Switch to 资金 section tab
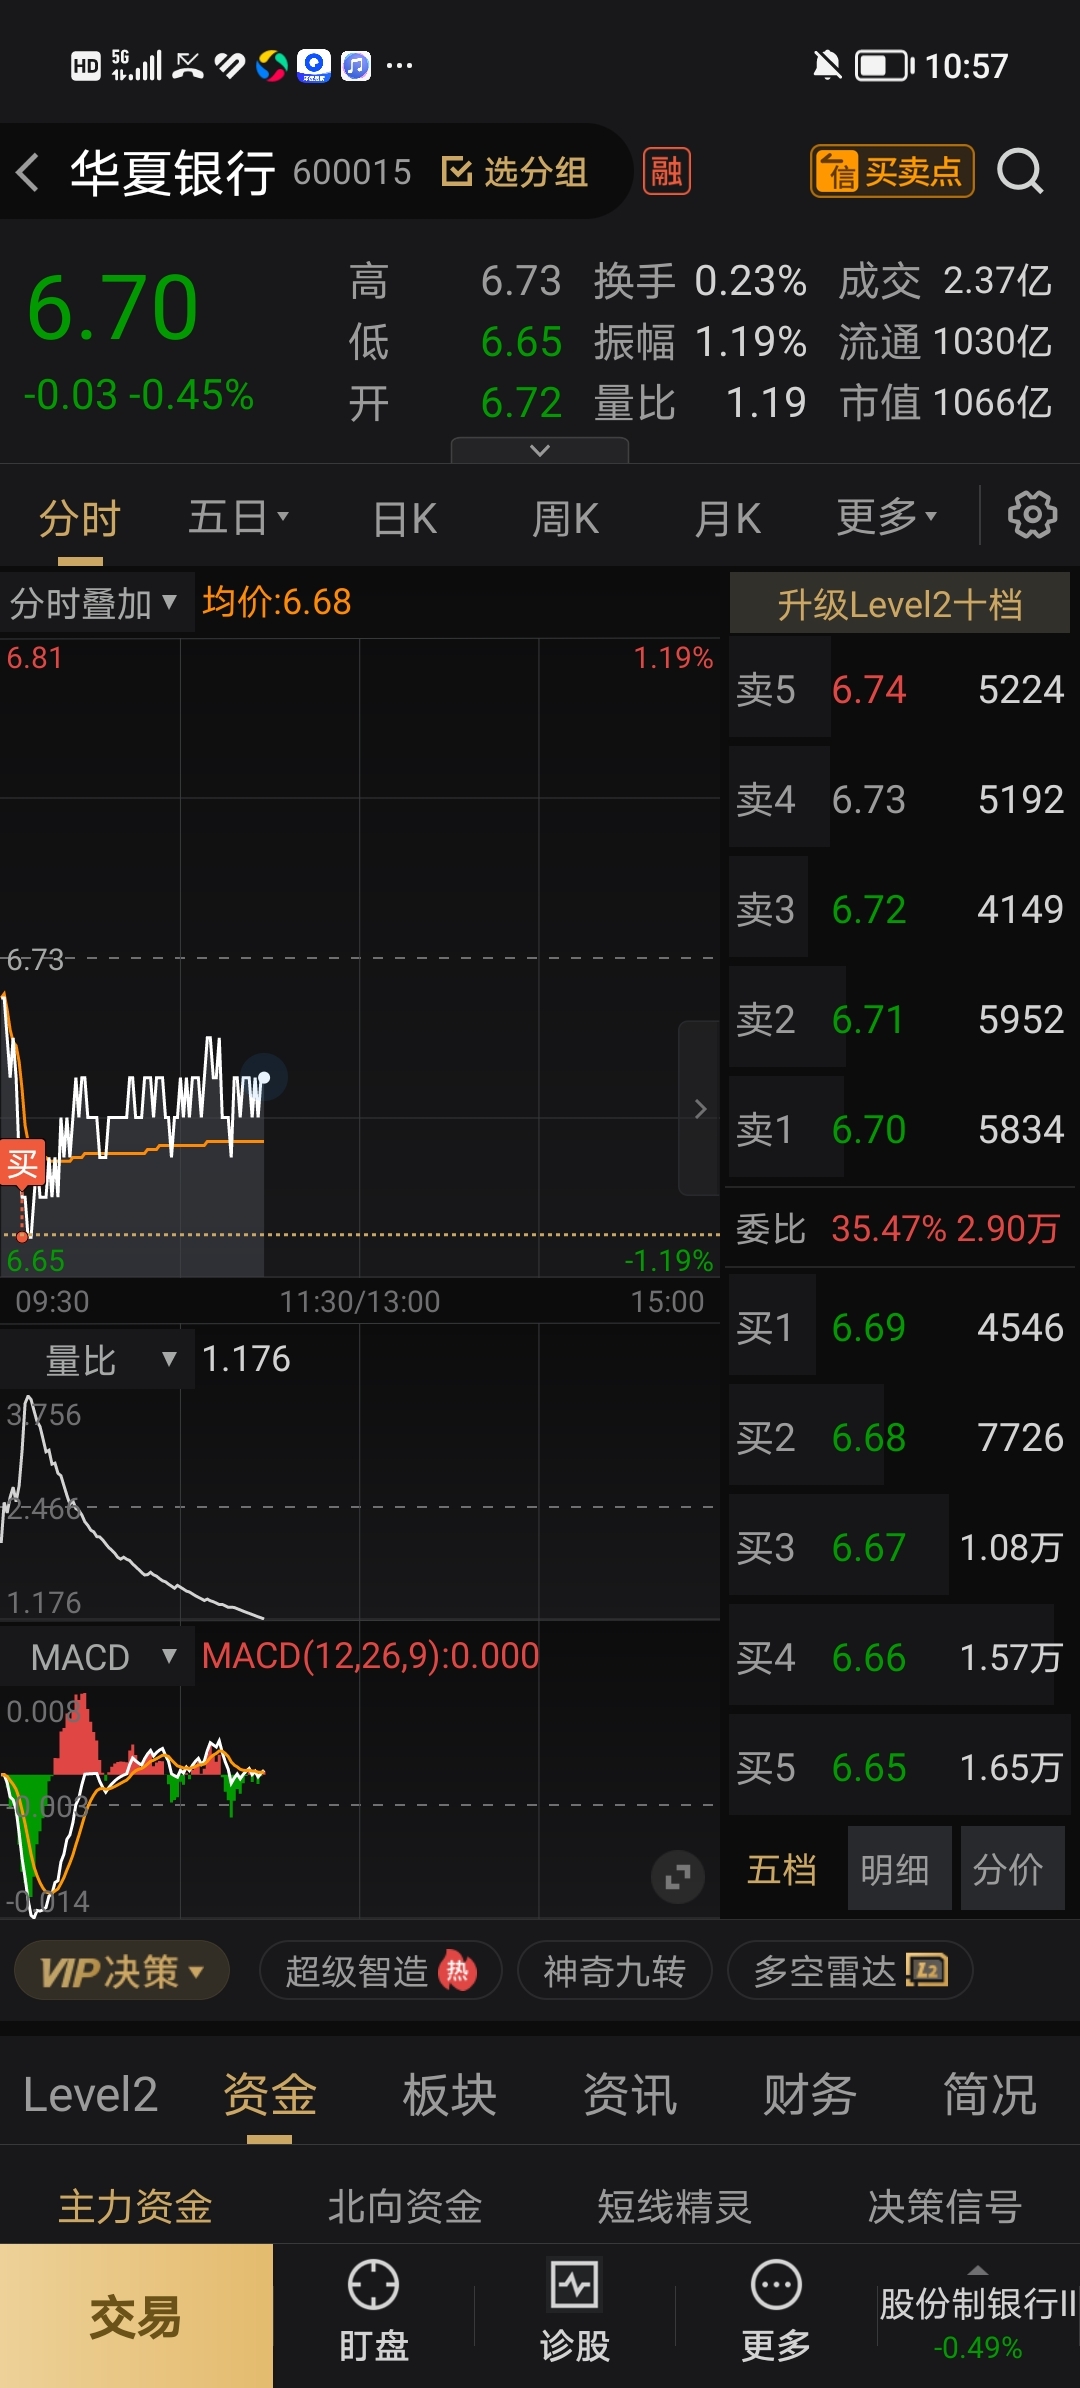 point(270,2094)
